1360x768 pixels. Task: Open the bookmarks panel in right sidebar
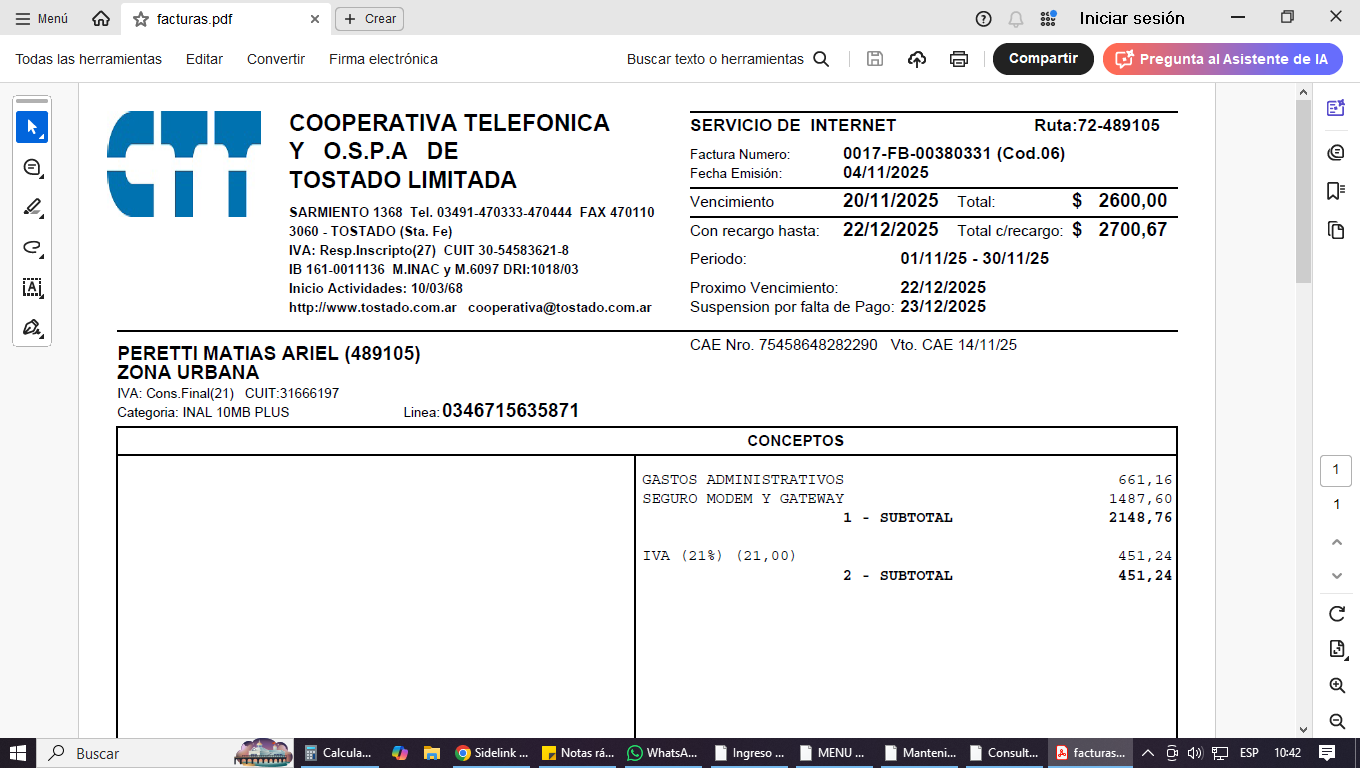(1335, 191)
